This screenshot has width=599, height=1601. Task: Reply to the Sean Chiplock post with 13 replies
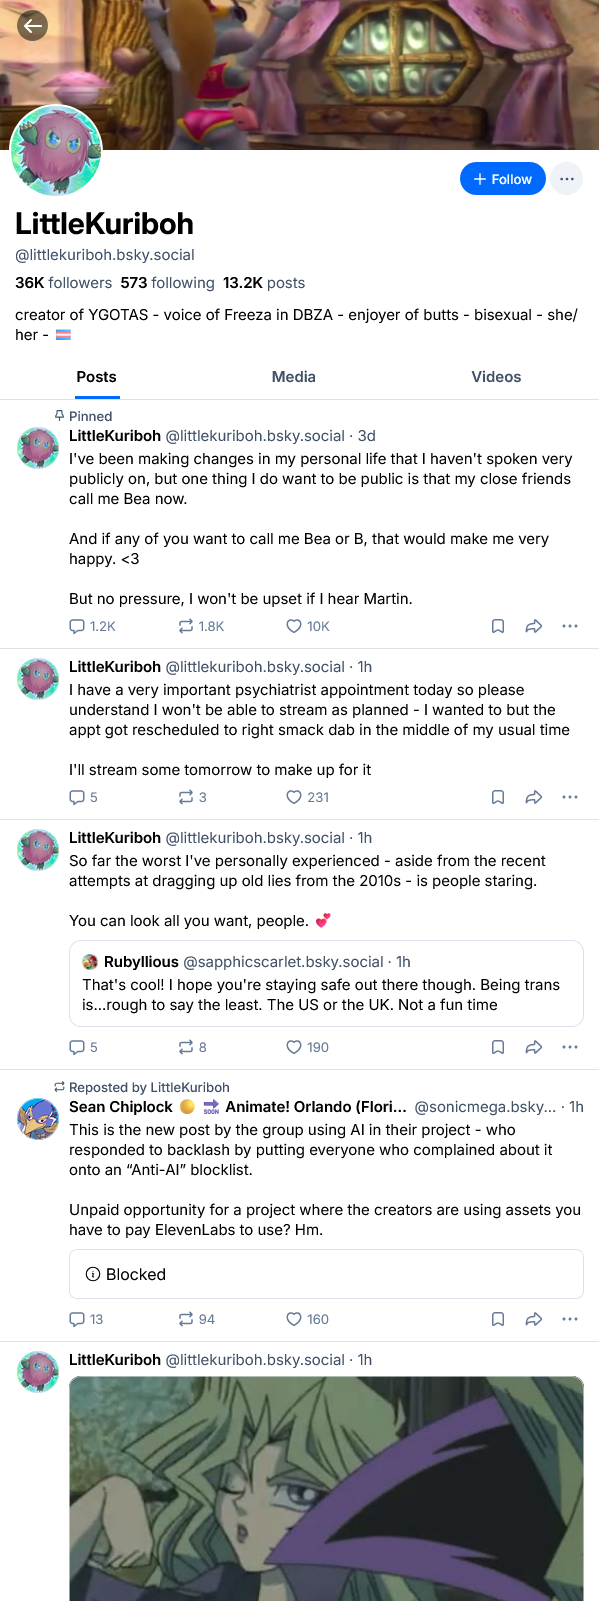click(x=86, y=1319)
